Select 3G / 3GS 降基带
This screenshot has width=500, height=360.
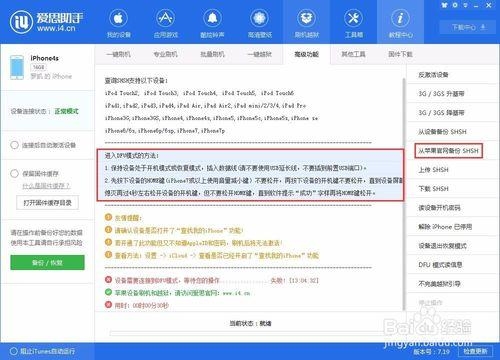point(441,113)
